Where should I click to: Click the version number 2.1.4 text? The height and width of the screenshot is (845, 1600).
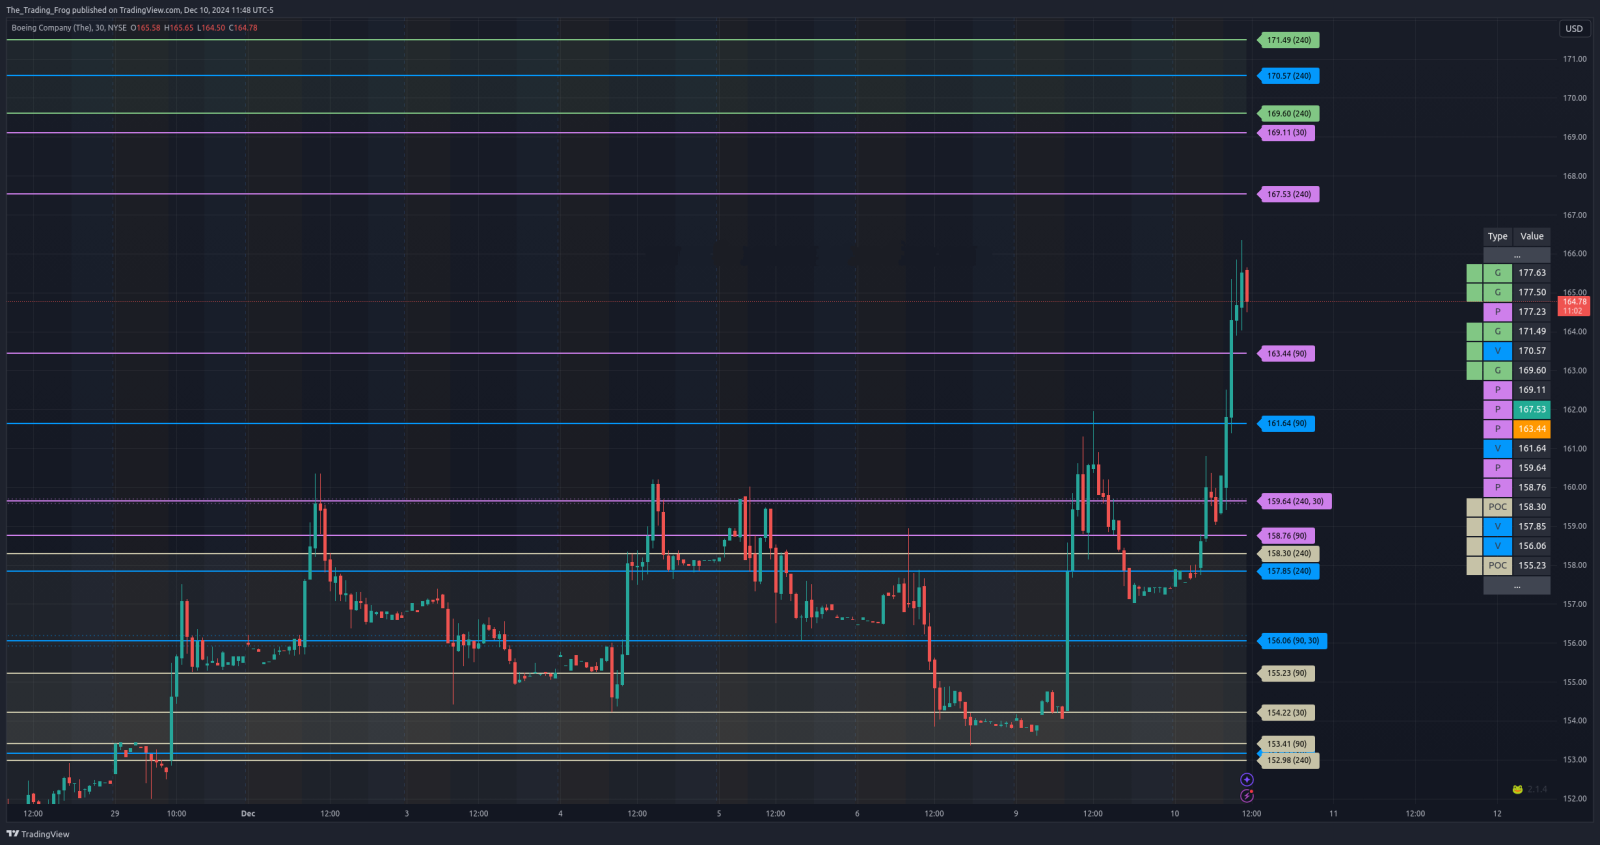(1537, 789)
